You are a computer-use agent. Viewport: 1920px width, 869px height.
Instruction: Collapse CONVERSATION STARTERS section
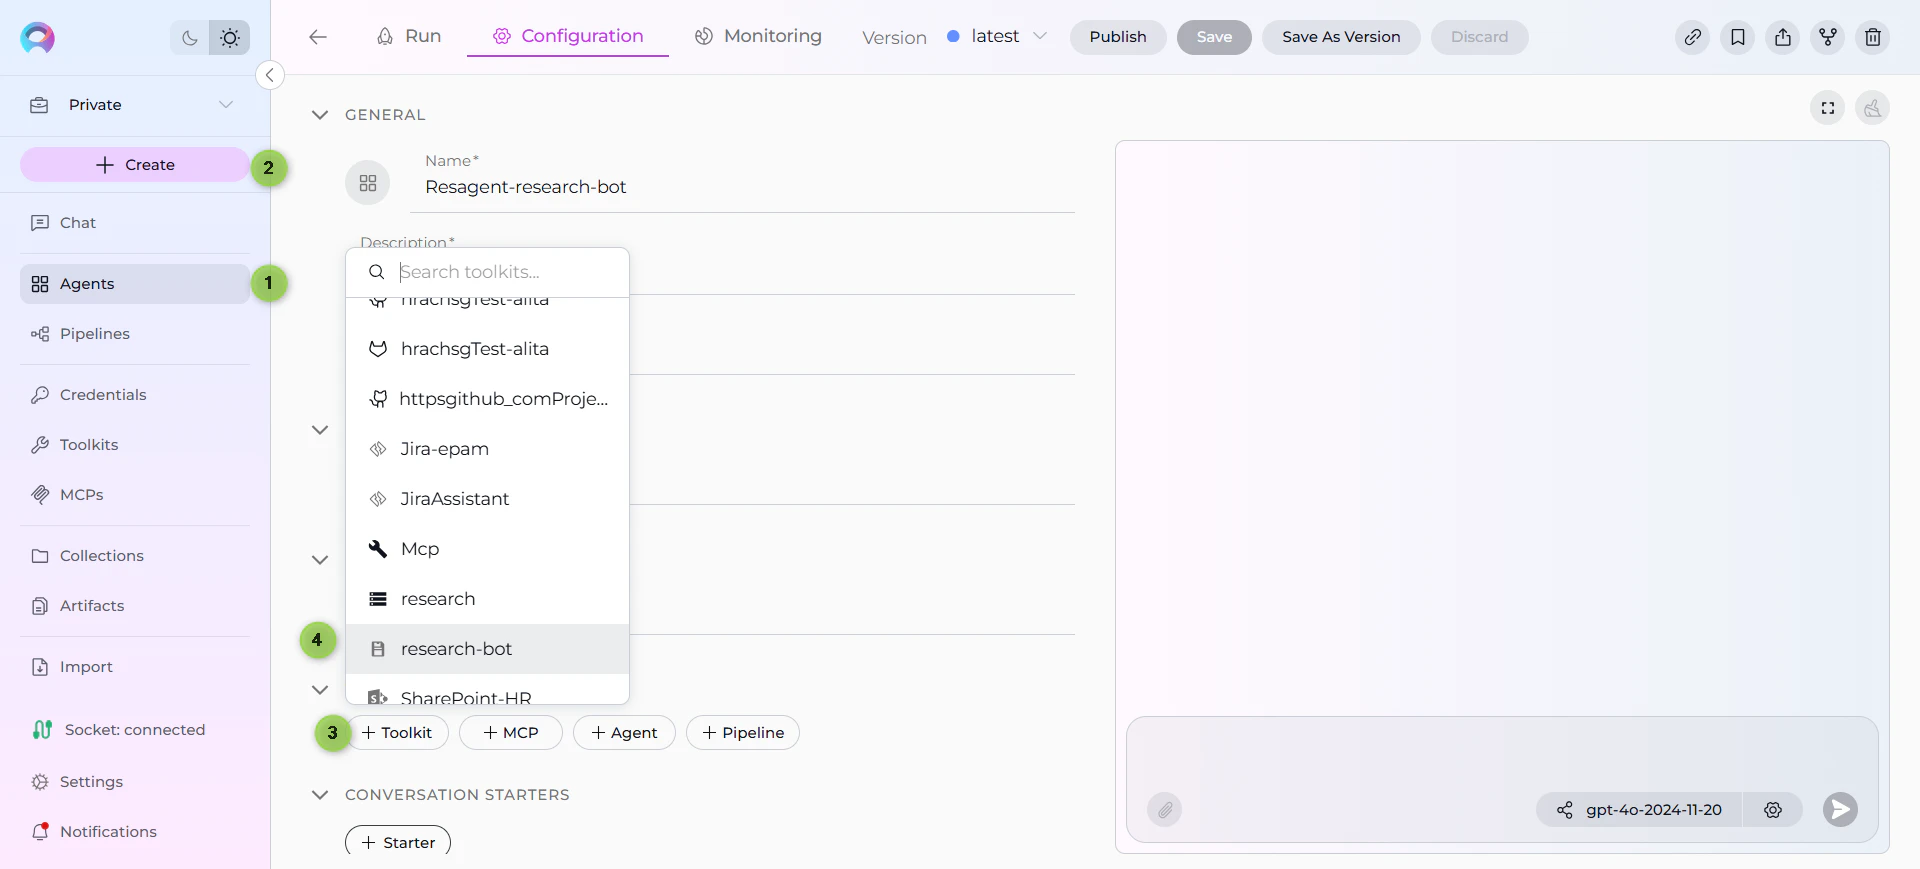(x=320, y=795)
